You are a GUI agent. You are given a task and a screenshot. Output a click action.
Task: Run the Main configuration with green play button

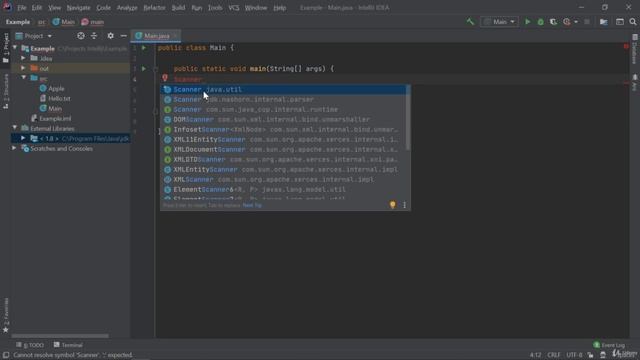point(527,22)
